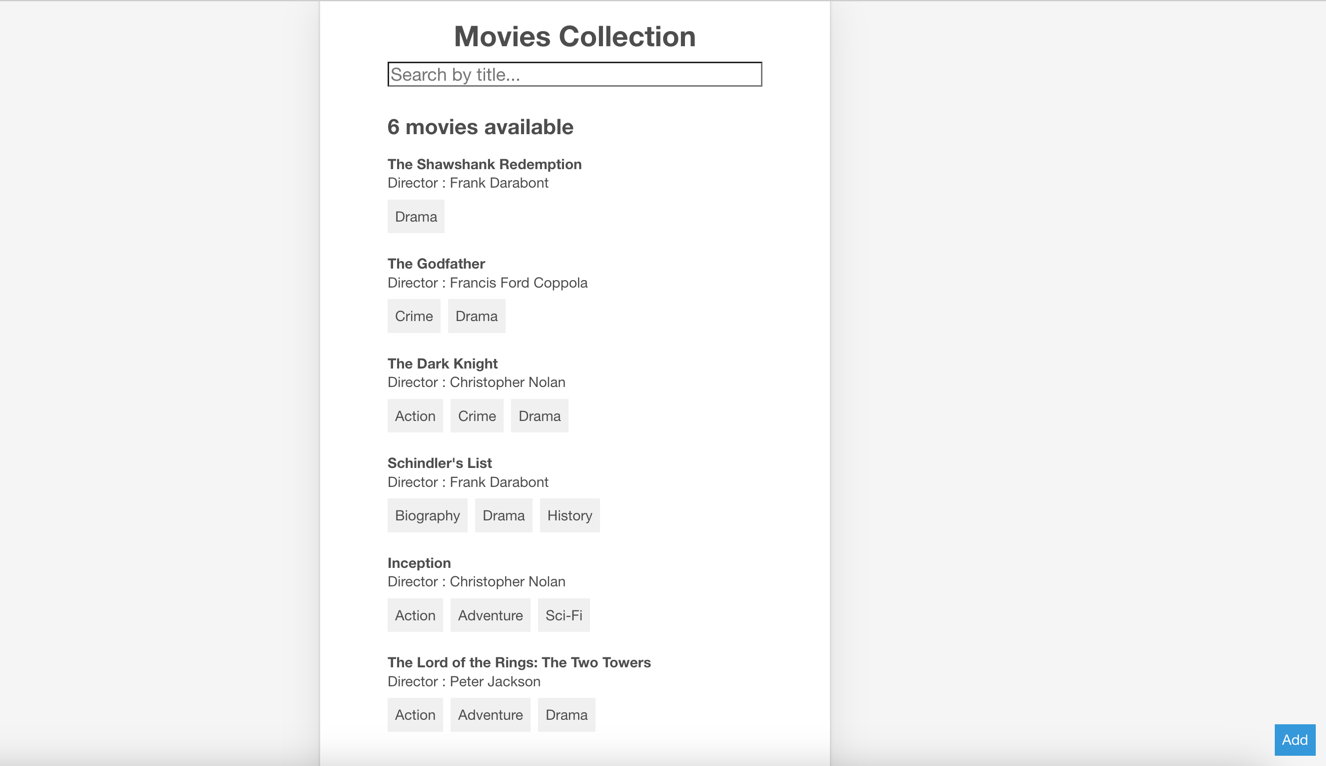The image size is (1326, 766).
Task: Click Director : Frank Darabont under Schindler's List
Action: tap(468, 482)
